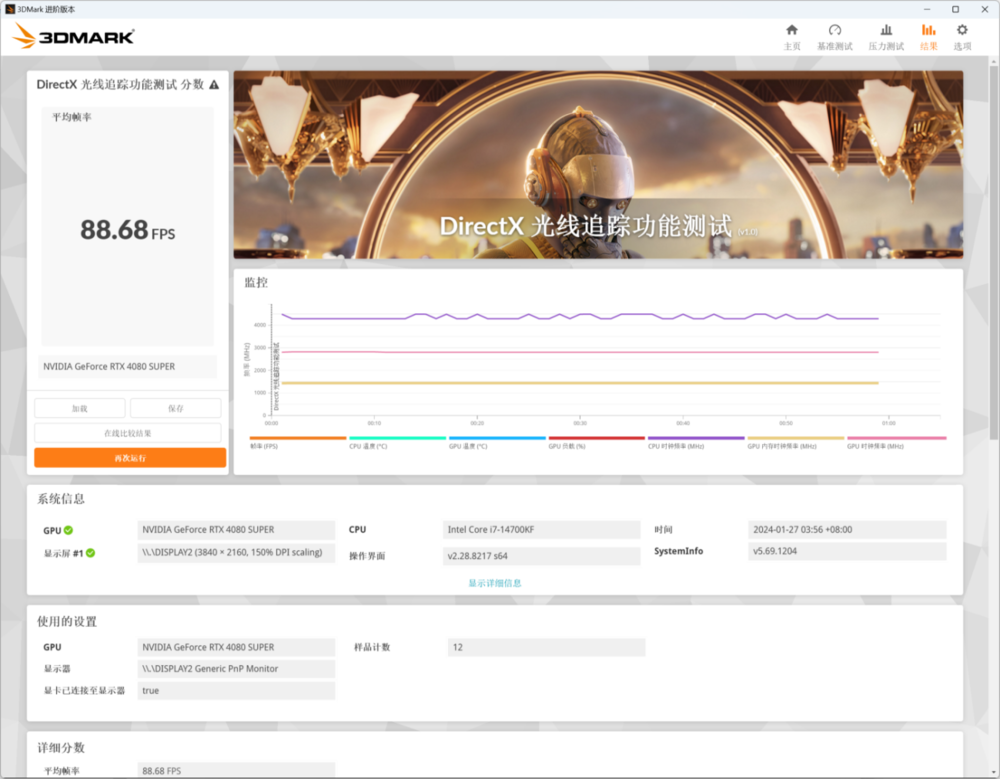The image size is (1000, 779).
Task: Click the 监控 monitoring section heading
Action: [256, 283]
